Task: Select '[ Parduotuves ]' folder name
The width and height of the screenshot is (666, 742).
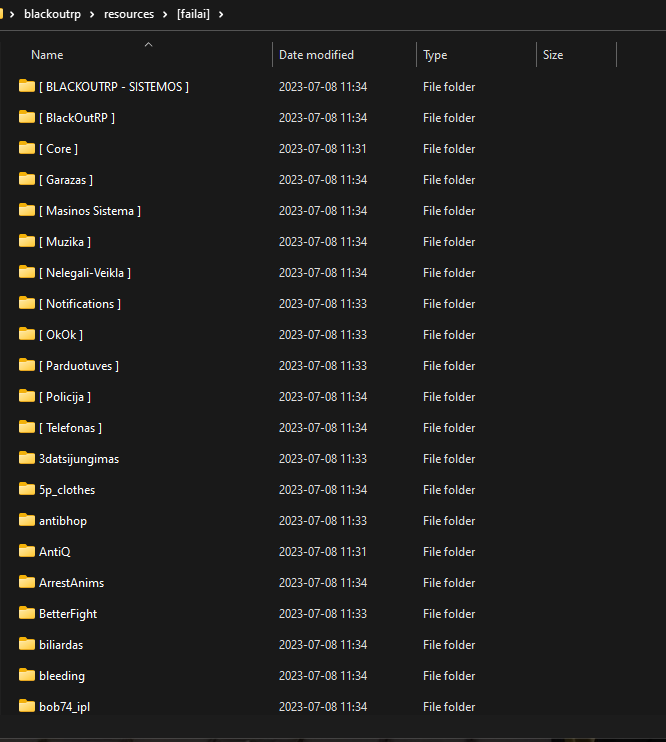Action: 79,366
